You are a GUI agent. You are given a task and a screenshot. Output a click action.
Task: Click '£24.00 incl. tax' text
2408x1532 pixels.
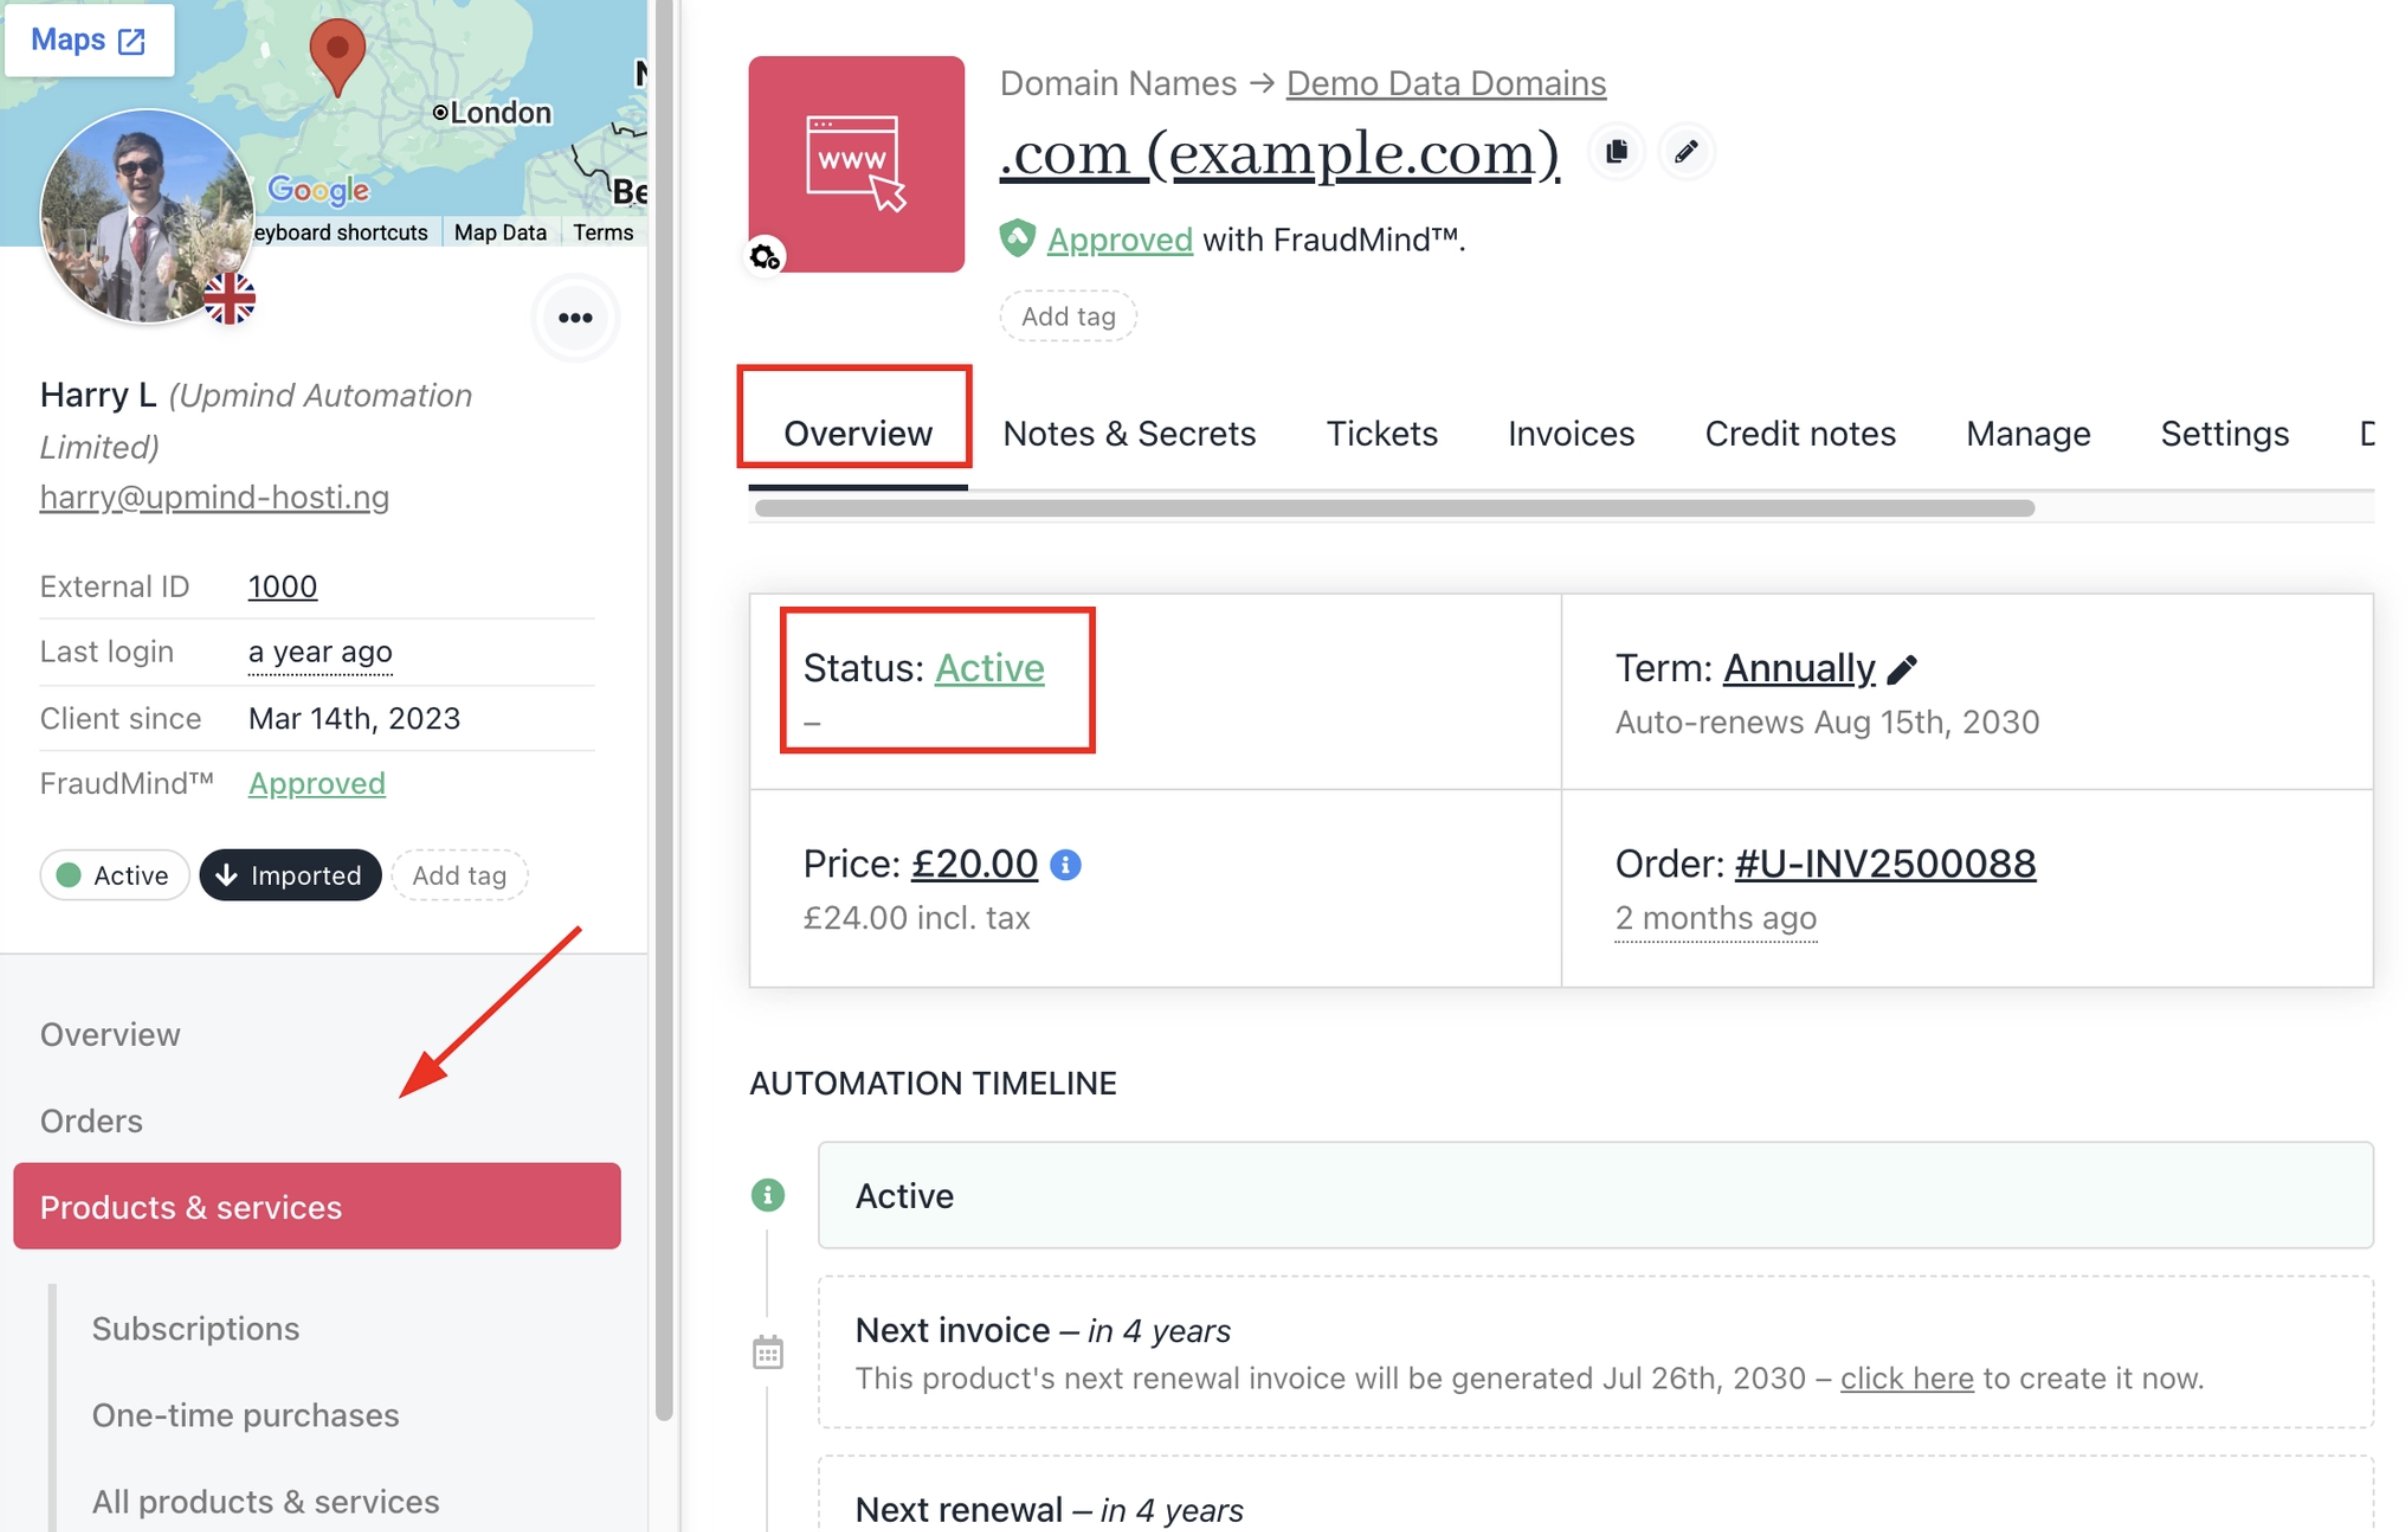916,917
